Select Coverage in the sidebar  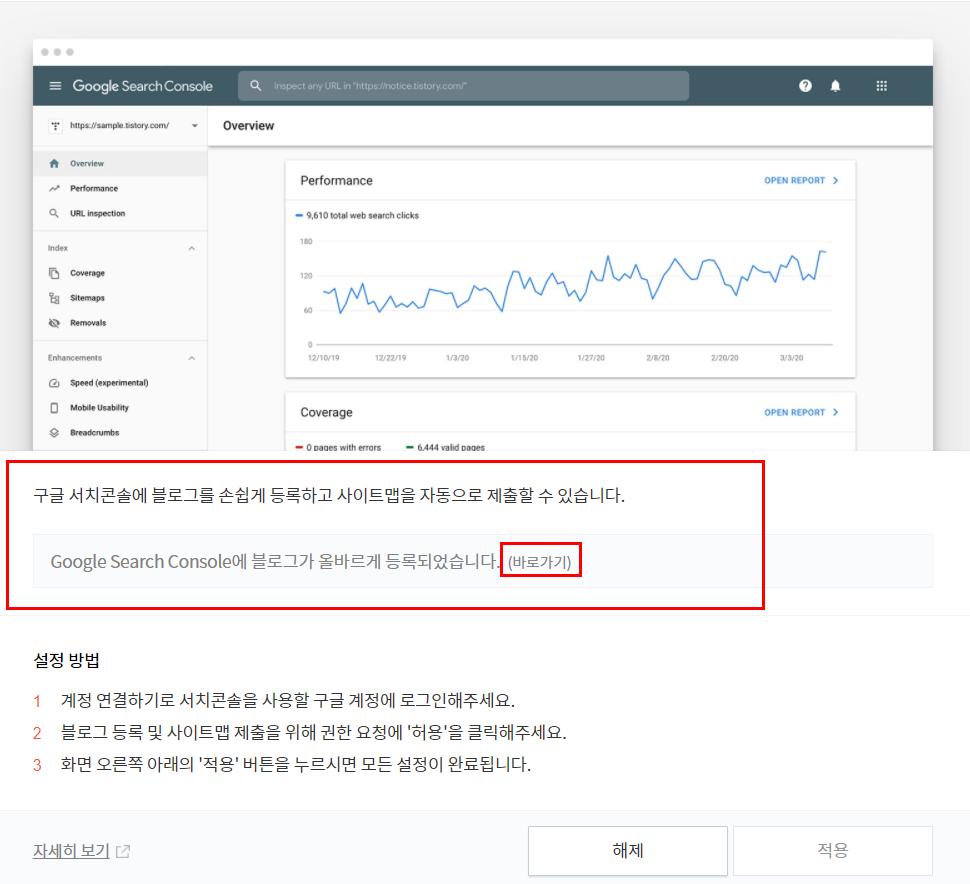click(120, 273)
